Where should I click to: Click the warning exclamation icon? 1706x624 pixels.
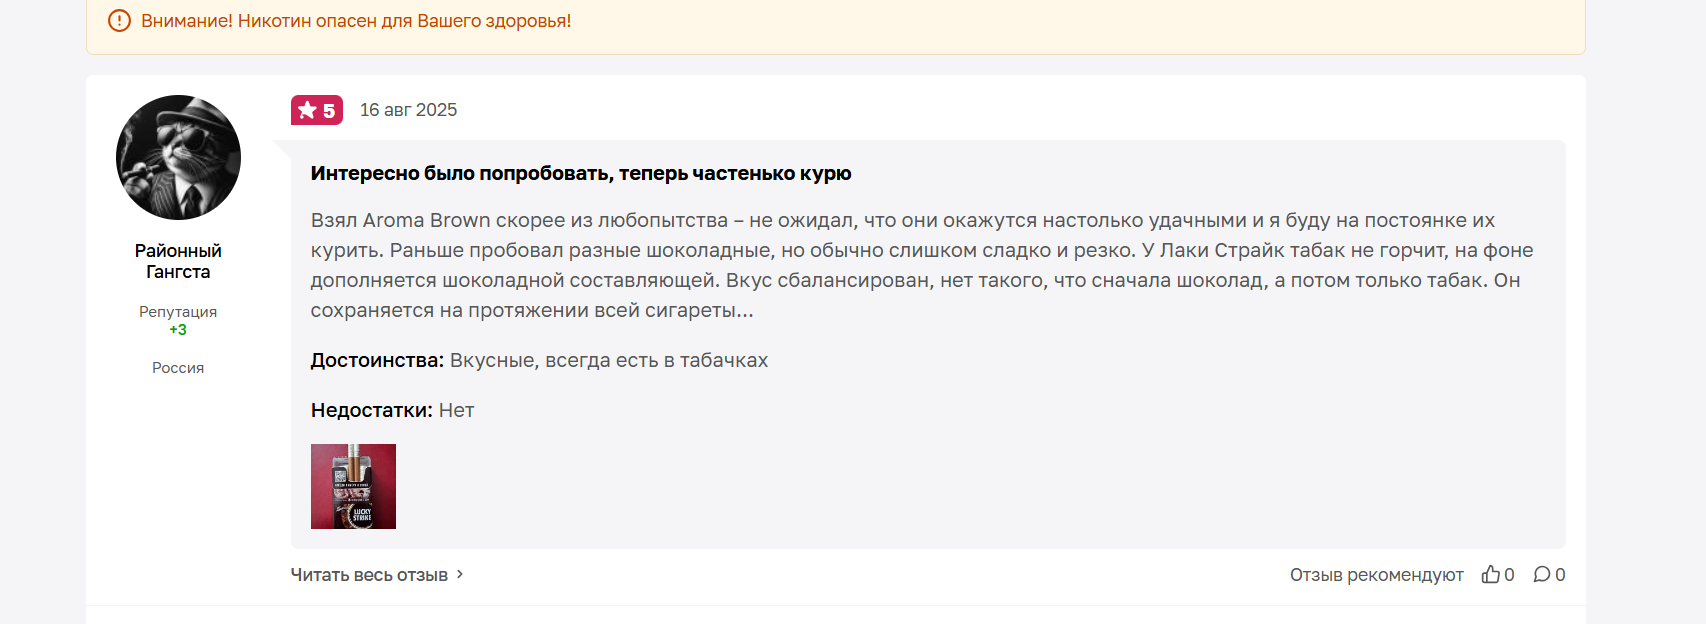coord(119,20)
